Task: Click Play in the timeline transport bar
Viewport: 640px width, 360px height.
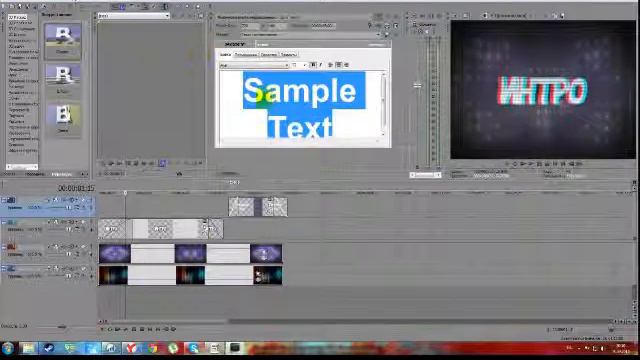Action: 126,329
